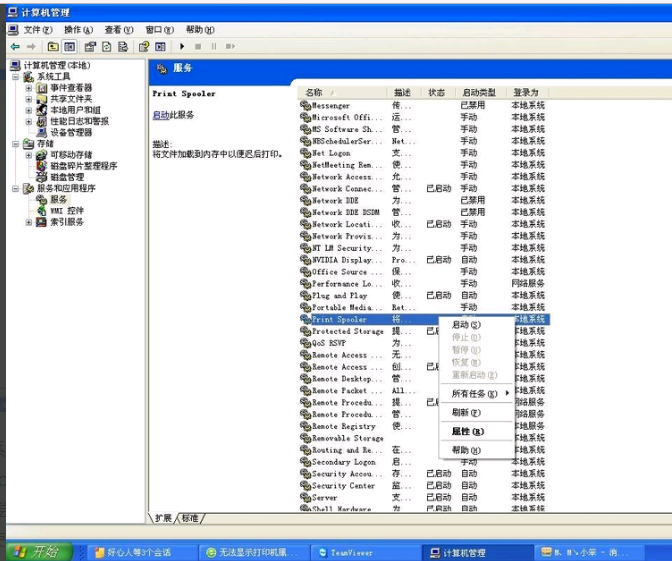672x561 pixels.
Task: Expand the 本地用户和组 node
Action: pos(29,110)
